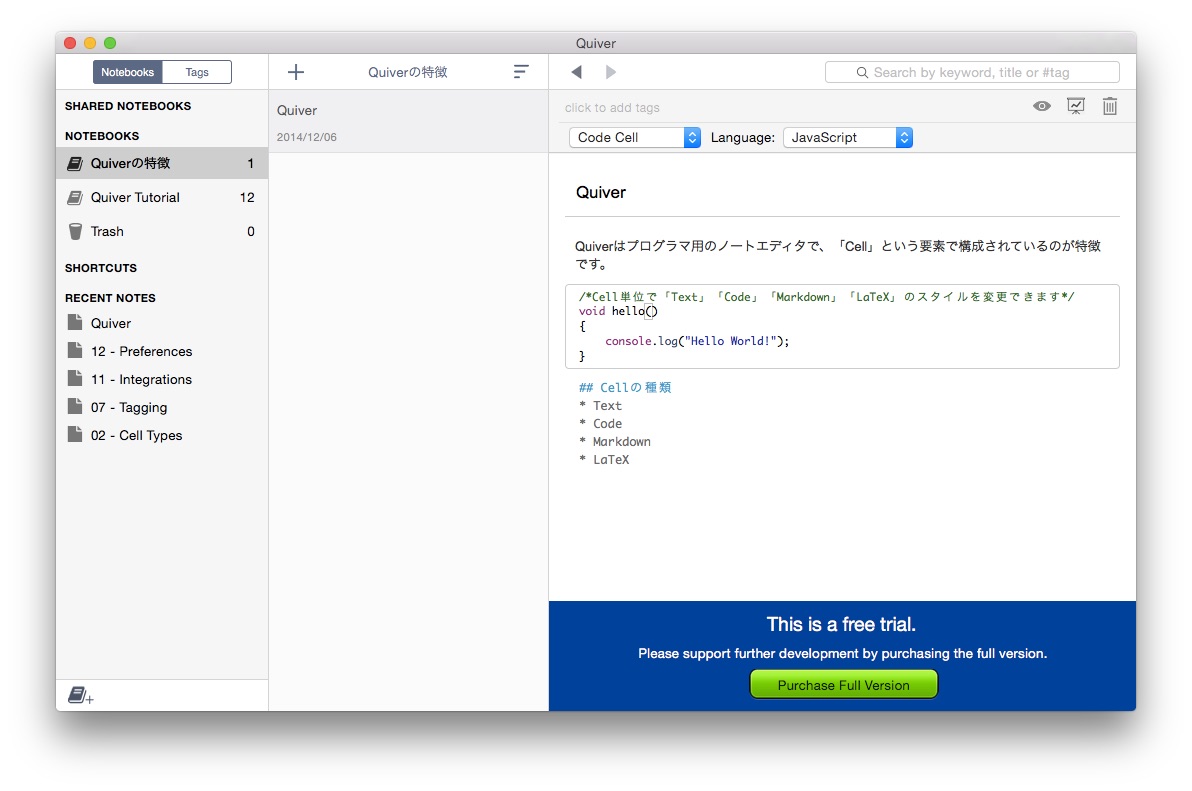Select the Quiver note dated 2014/12/06
The height and width of the screenshot is (791, 1192).
coord(408,122)
